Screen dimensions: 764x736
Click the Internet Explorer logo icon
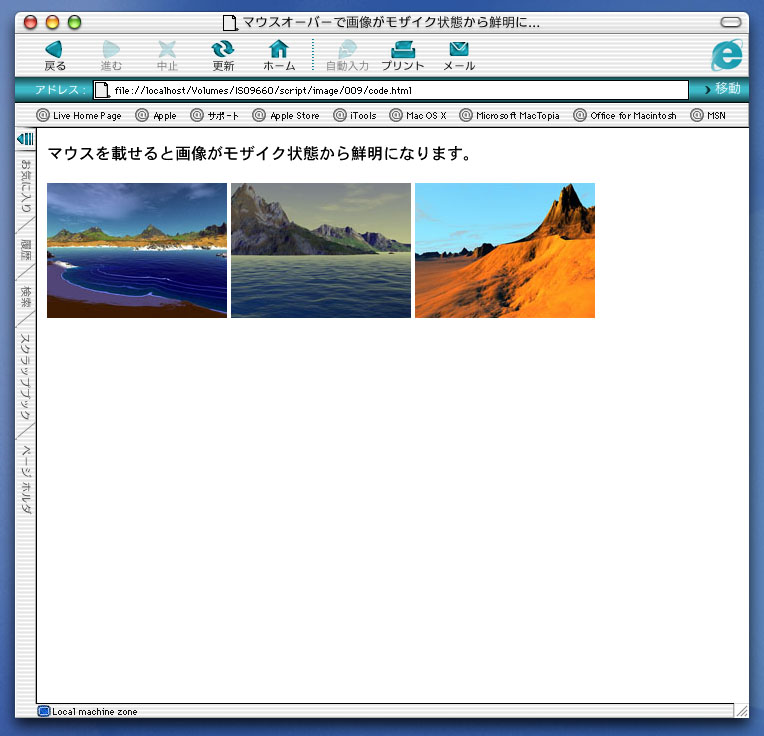point(726,54)
